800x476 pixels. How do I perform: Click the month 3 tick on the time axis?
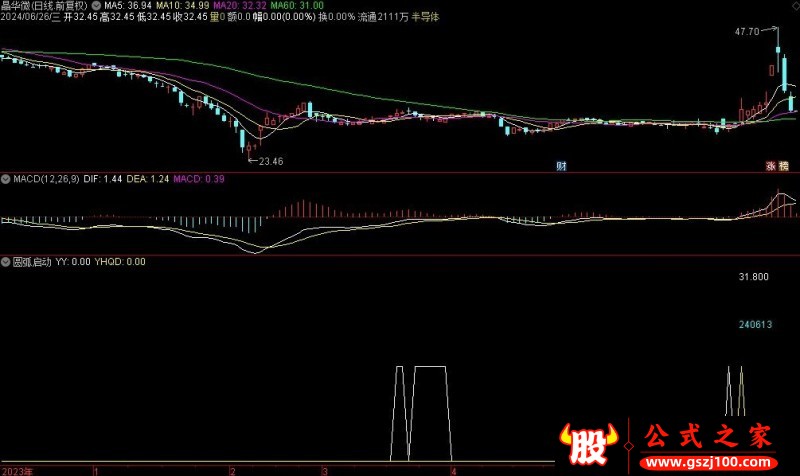click(324, 471)
